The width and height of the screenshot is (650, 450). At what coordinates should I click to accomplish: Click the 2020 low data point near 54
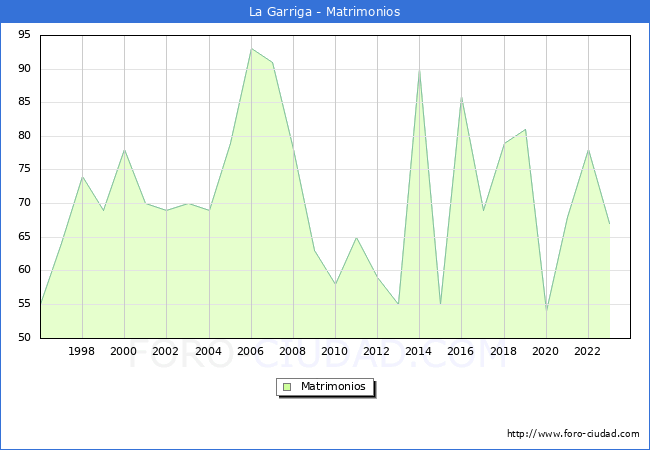pos(546,310)
